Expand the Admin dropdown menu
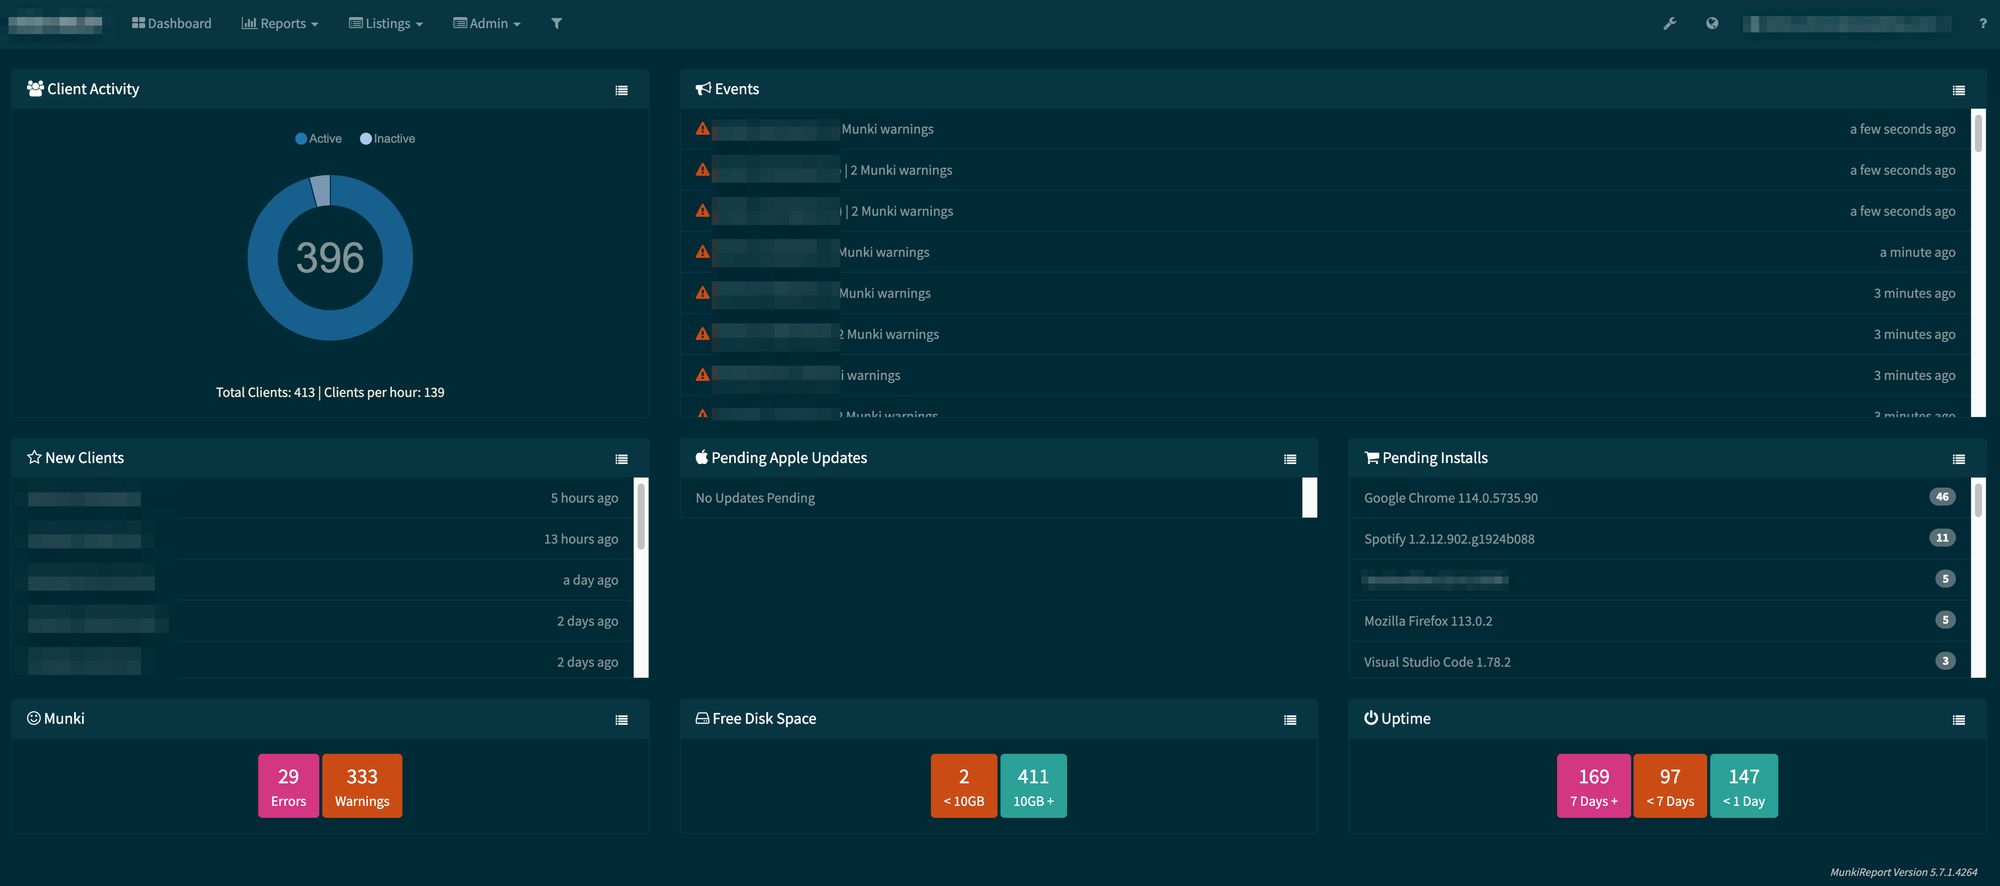This screenshot has height=886, width=2000. pyautogui.click(x=487, y=23)
